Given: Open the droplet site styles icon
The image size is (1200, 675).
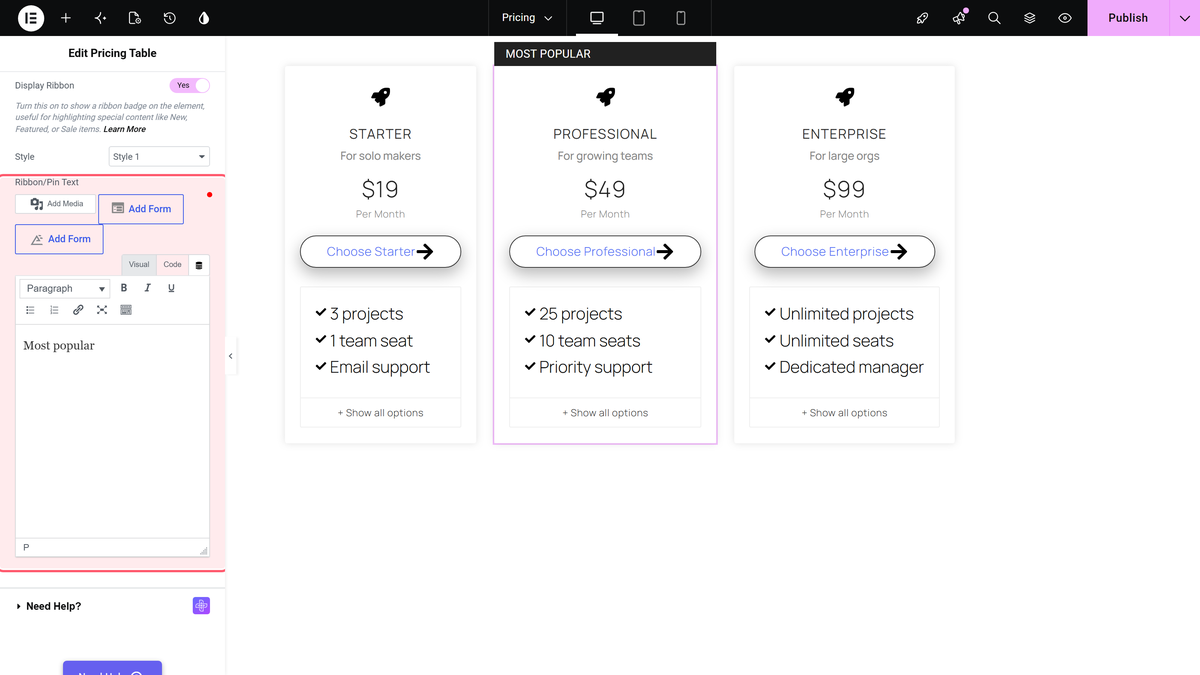Looking at the screenshot, I should [x=204, y=18].
